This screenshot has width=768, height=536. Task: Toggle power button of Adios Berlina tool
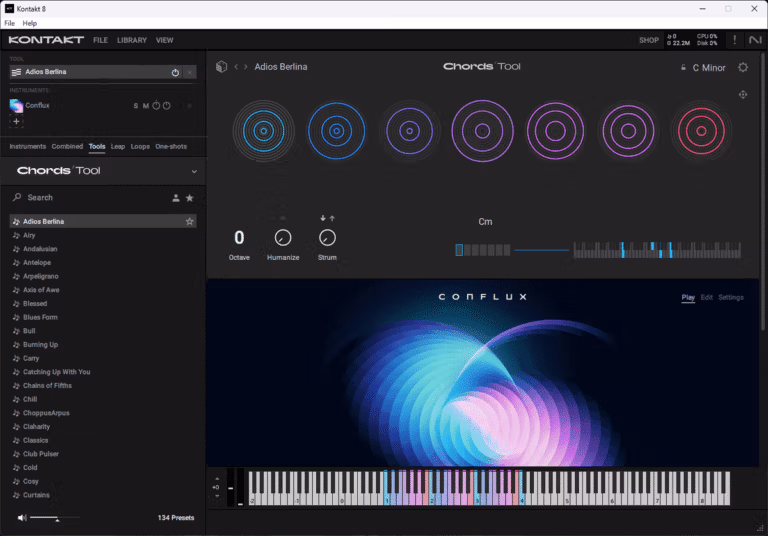175,73
